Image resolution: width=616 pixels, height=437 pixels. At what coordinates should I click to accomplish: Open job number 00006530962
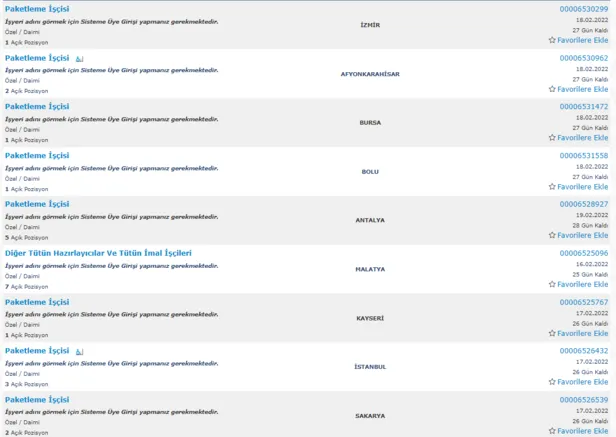pos(583,58)
